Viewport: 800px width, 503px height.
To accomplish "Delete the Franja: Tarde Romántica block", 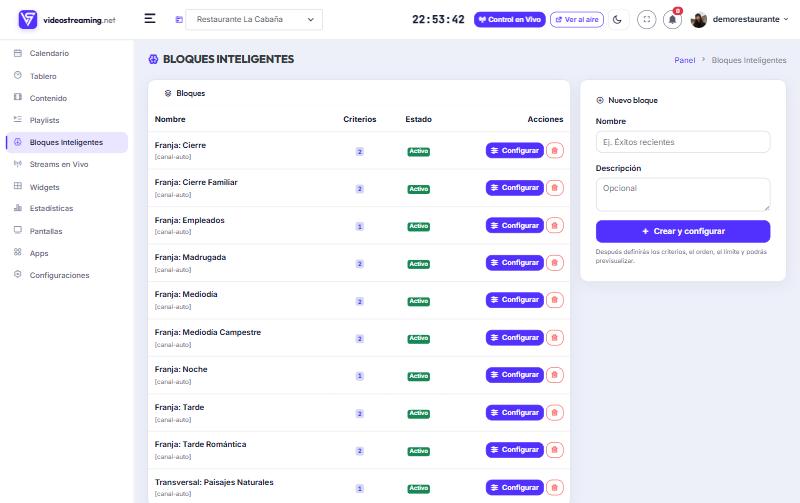I will [555, 450].
